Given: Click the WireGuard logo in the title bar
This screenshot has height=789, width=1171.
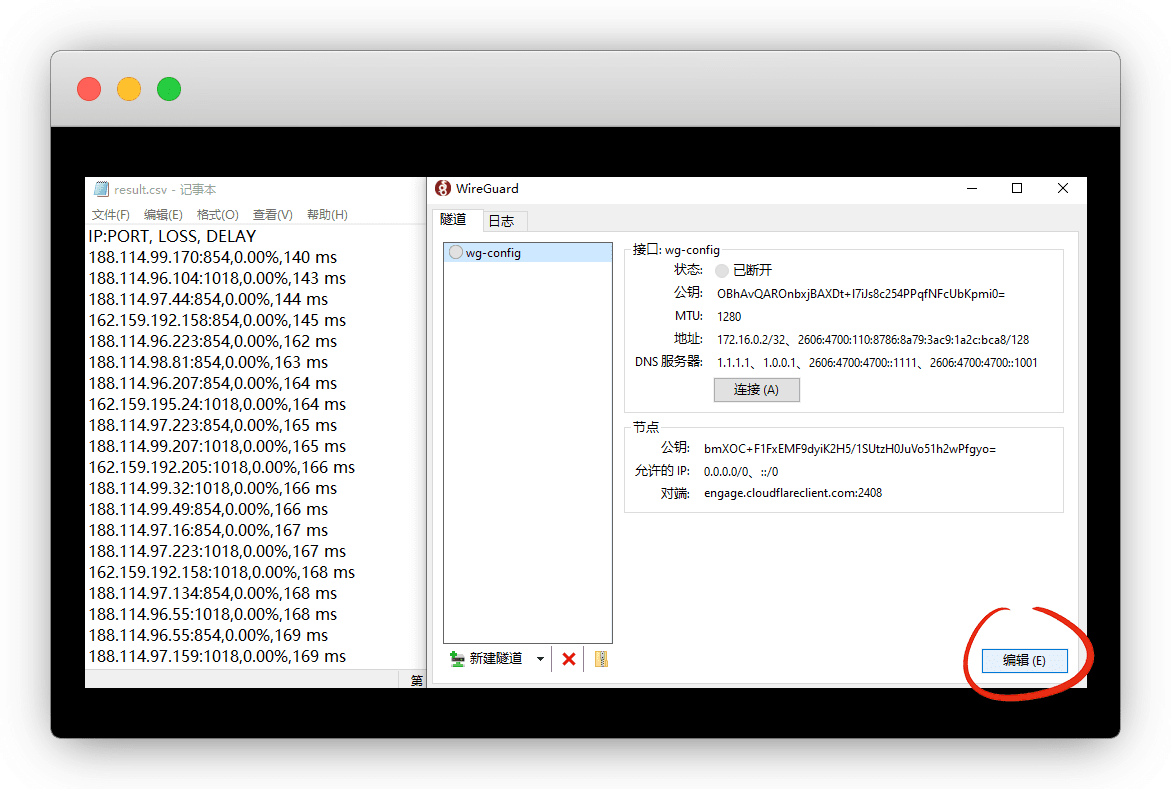Looking at the screenshot, I should point(443,188).
